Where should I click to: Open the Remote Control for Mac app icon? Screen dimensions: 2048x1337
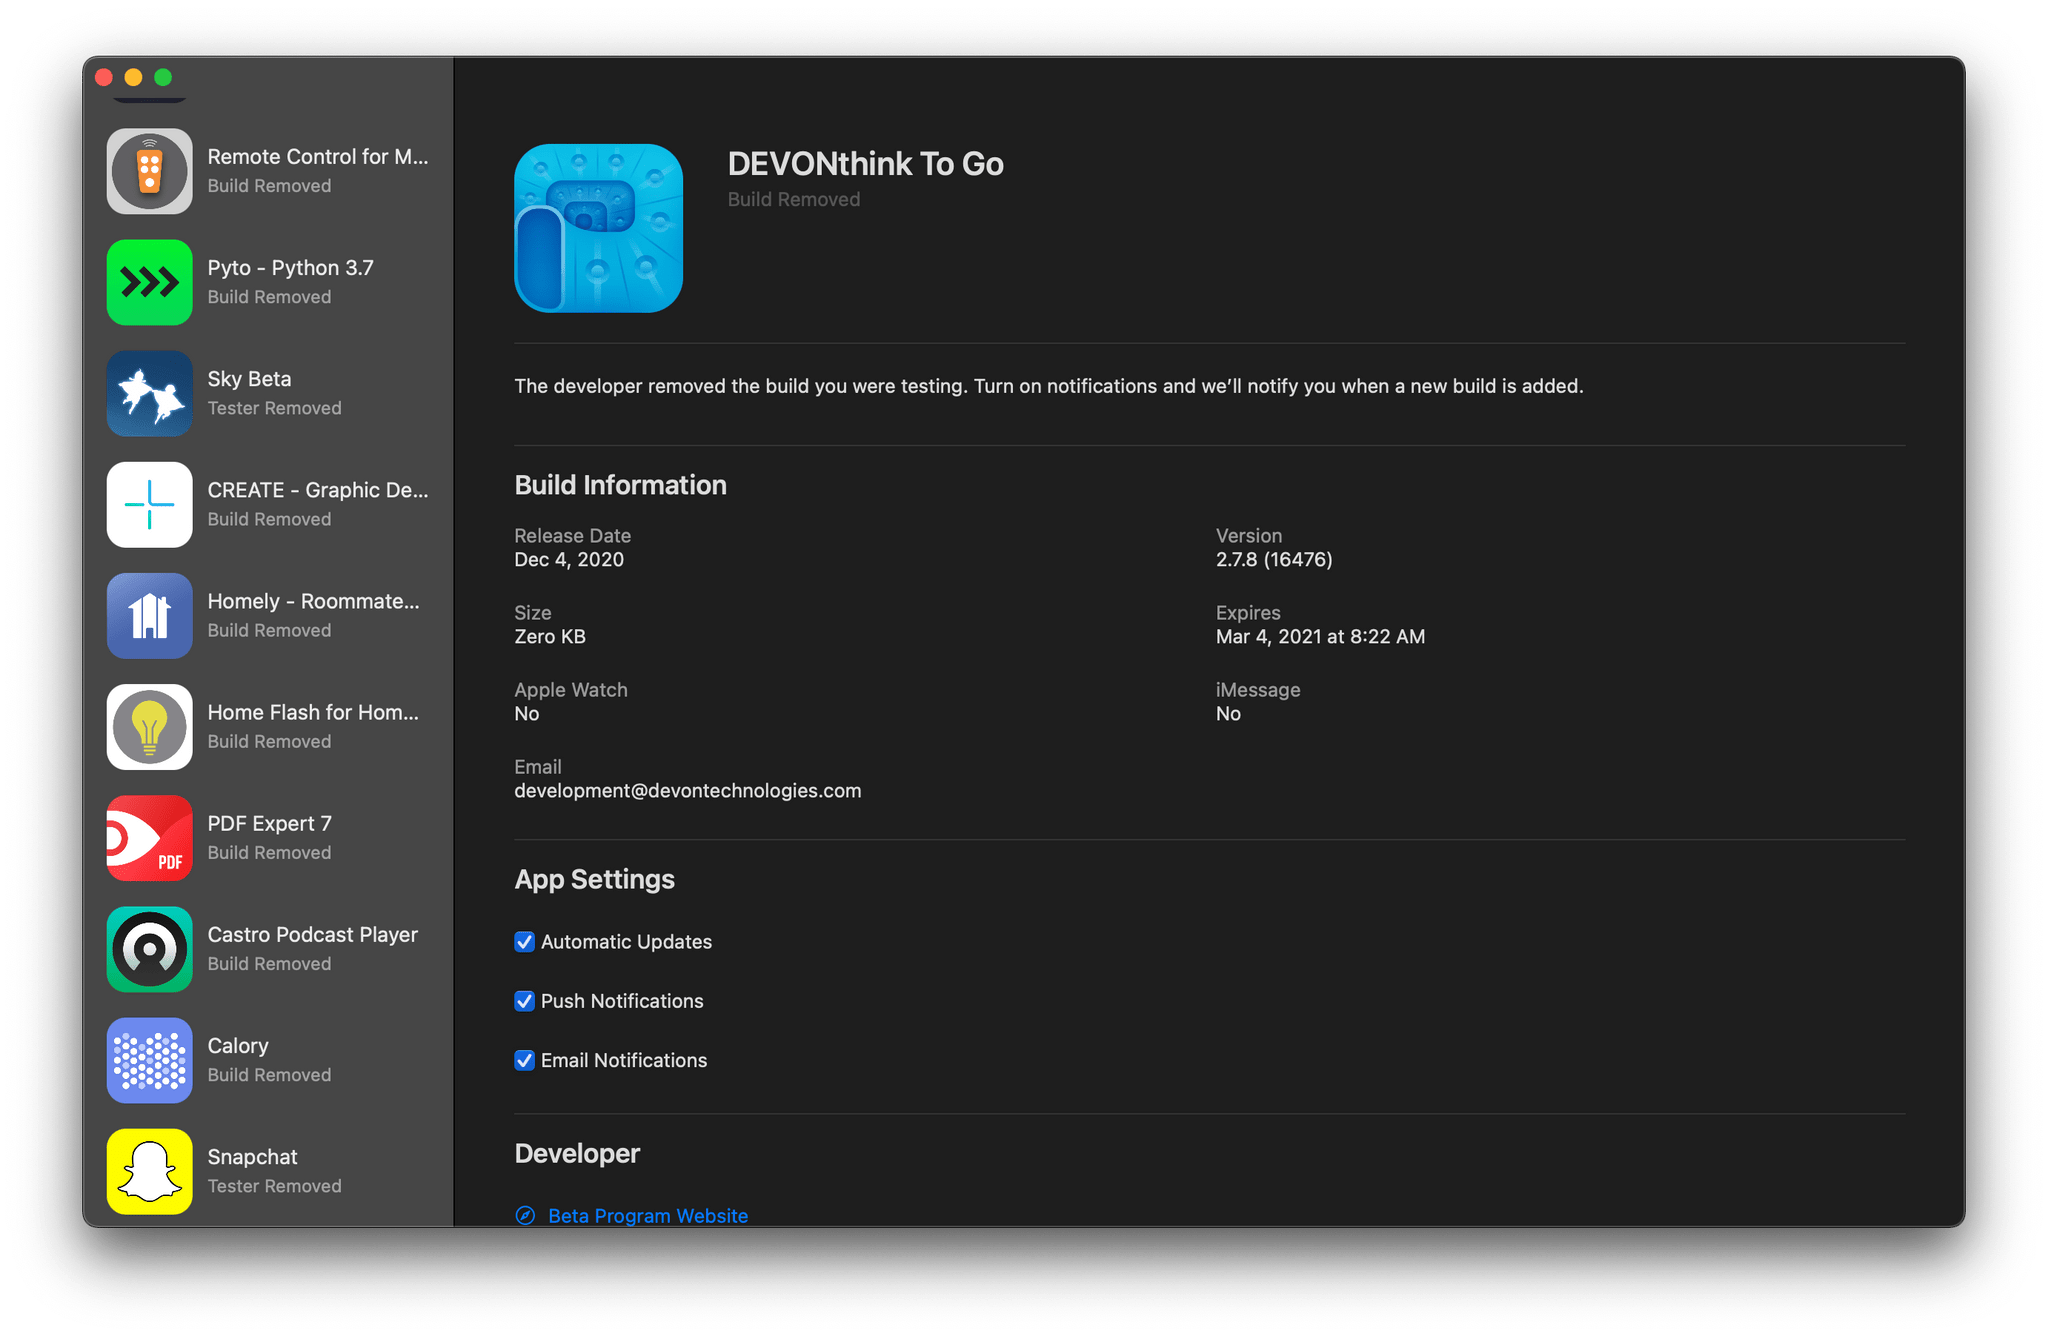(x=149, y=171)
